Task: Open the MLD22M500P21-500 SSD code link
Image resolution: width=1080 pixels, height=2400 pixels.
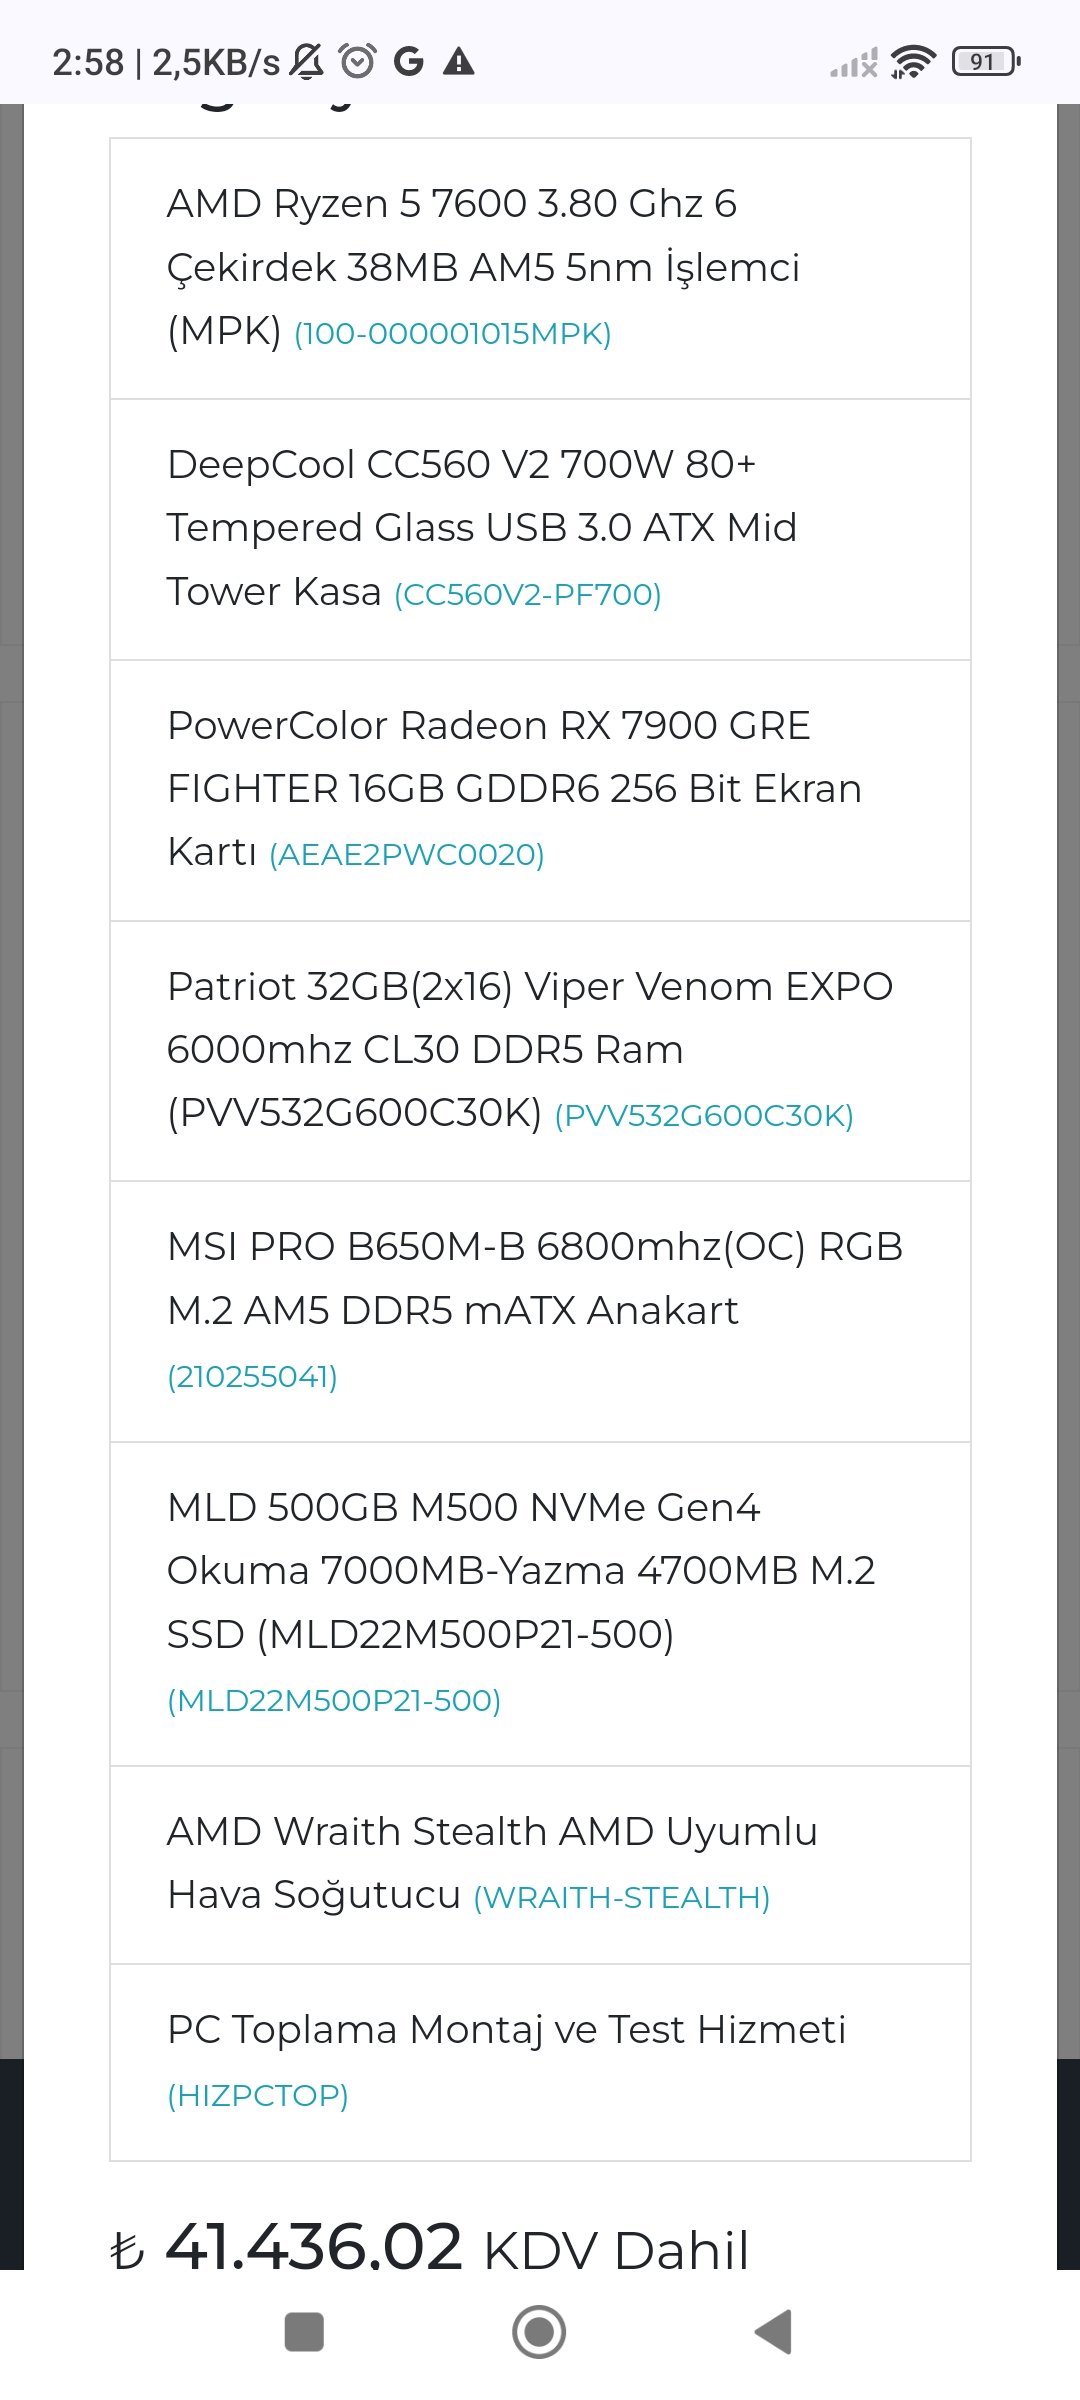Action: 334,1701
